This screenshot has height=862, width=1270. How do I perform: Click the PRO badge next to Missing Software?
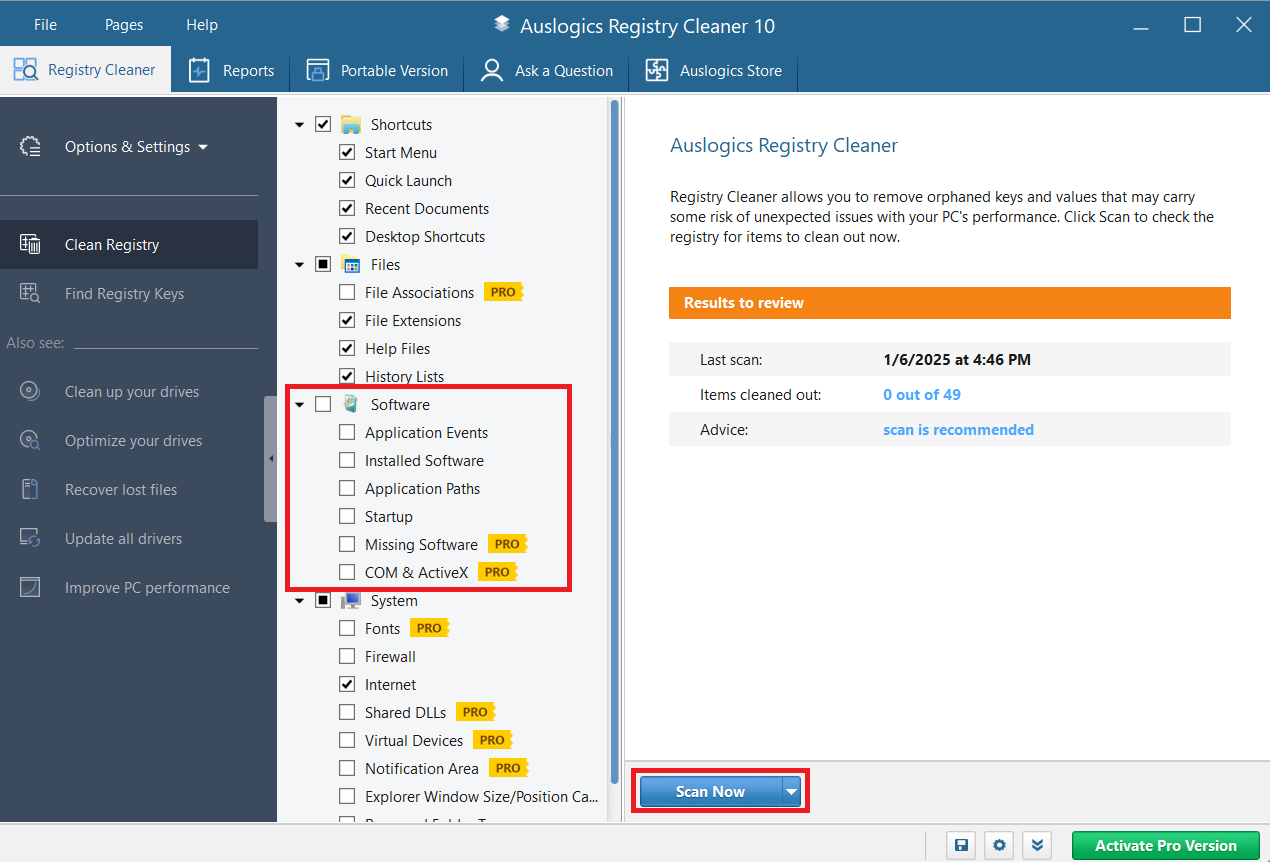tap(507, 544)
